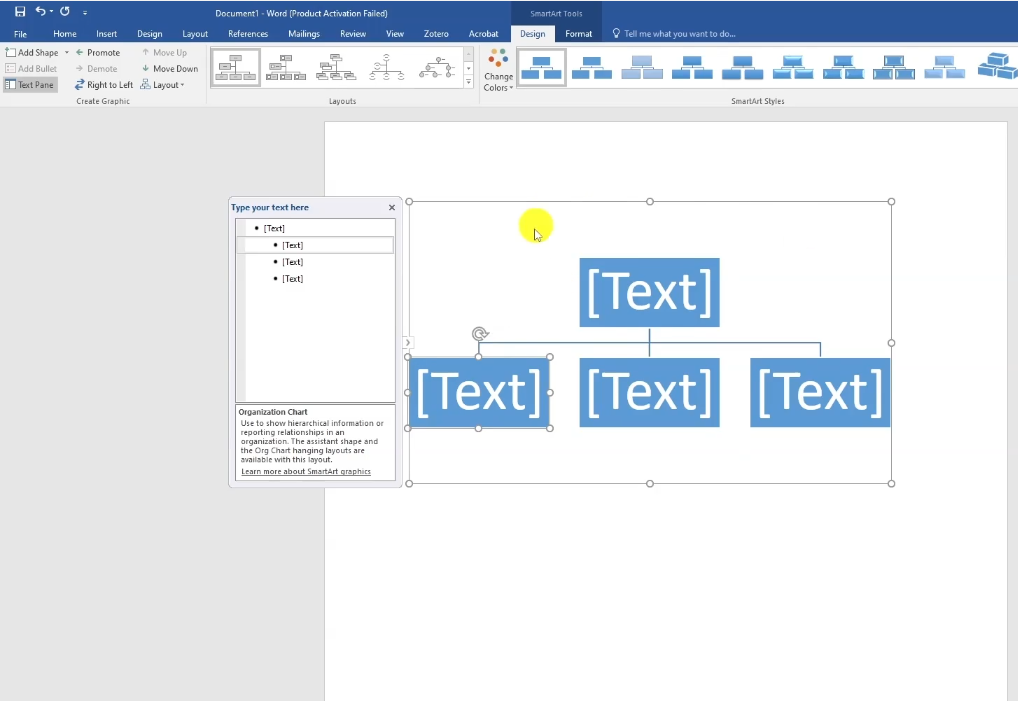
Task: Click the Tell me what you want field
Action: point(688,34)
